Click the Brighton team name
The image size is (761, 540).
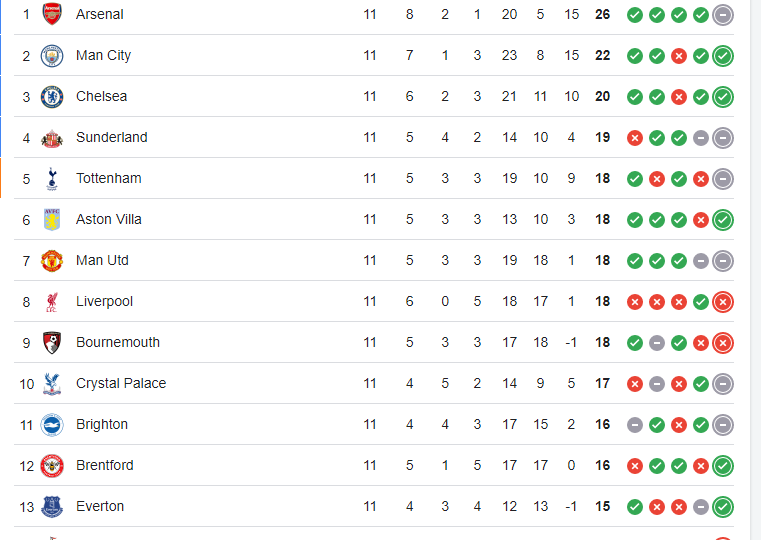tap(102, 425)
